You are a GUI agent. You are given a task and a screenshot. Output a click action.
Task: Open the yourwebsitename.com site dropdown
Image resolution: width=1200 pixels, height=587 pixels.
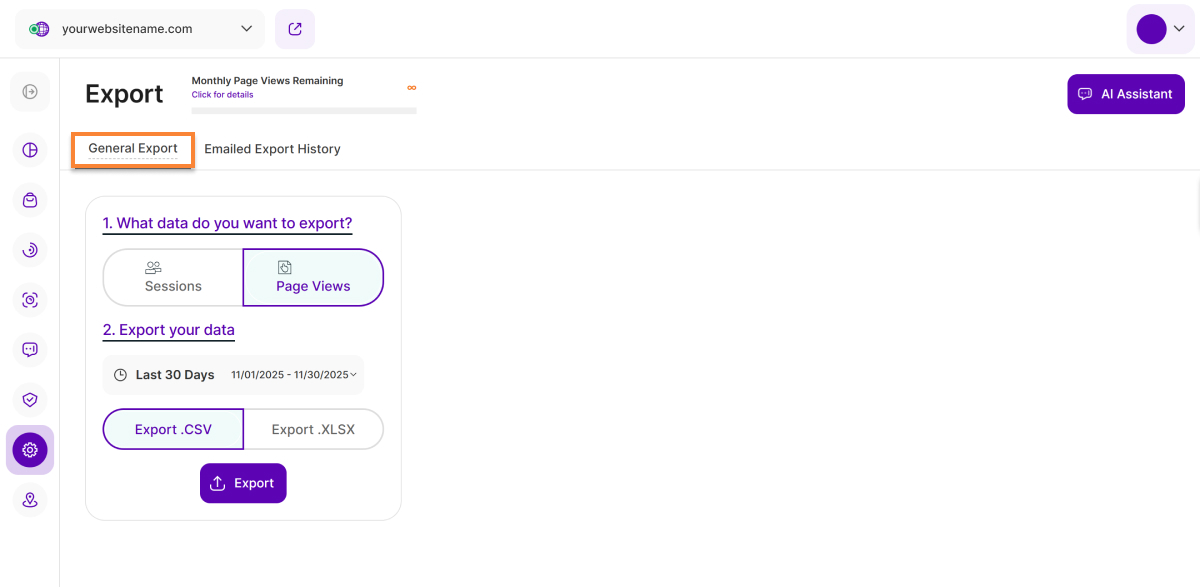(140, 29)
